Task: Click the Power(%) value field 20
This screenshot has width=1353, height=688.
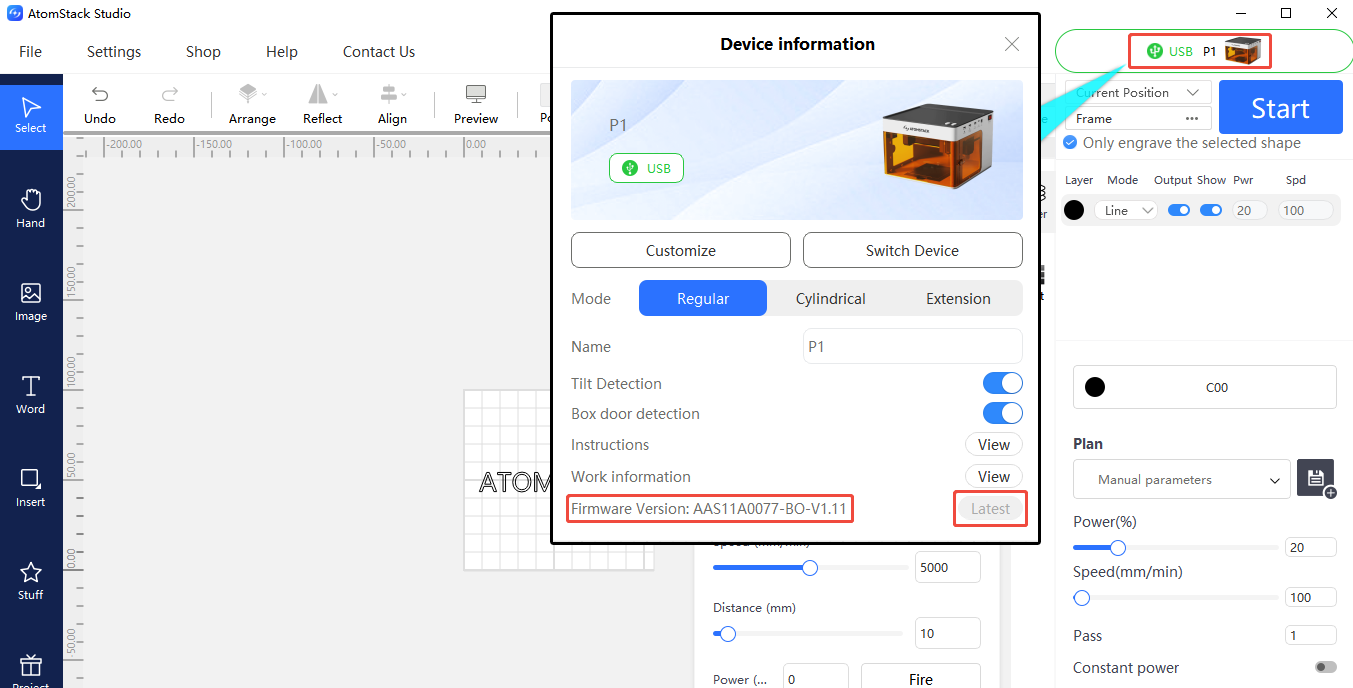Action: tap(1311, 547)
